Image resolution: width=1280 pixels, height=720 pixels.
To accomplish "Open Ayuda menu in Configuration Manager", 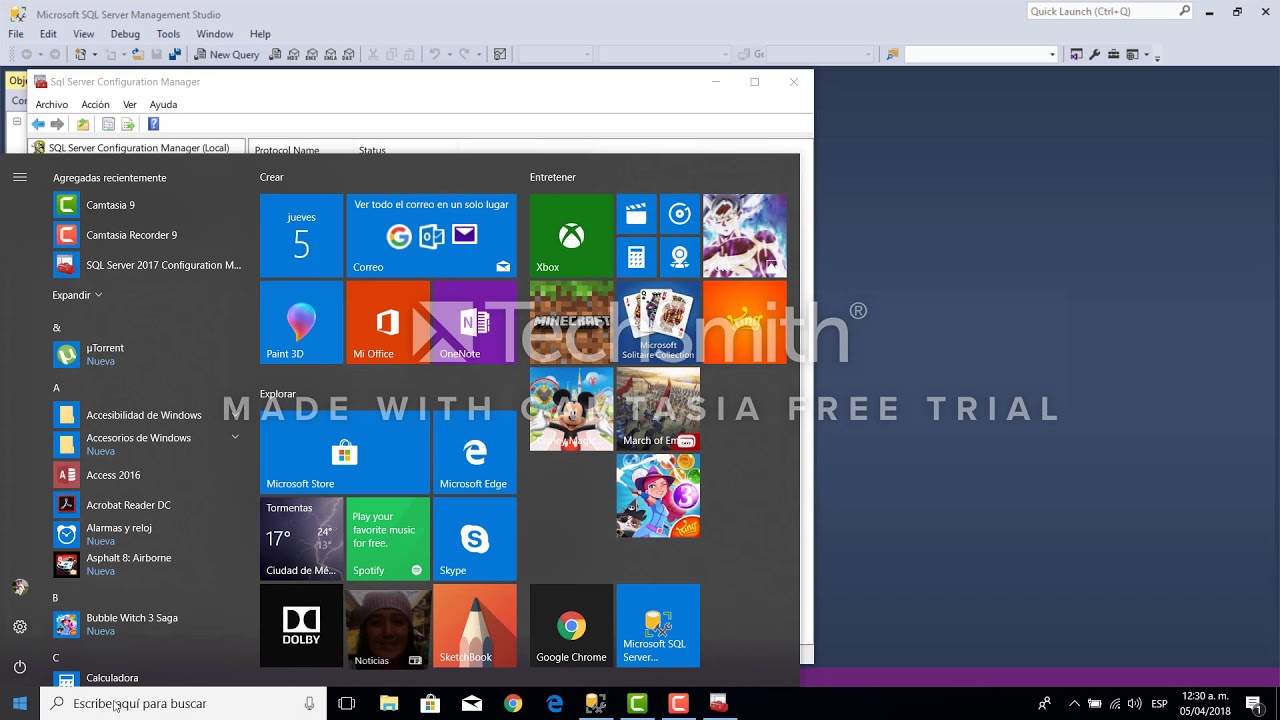I will pyautogui.click(x=163, y=104).
